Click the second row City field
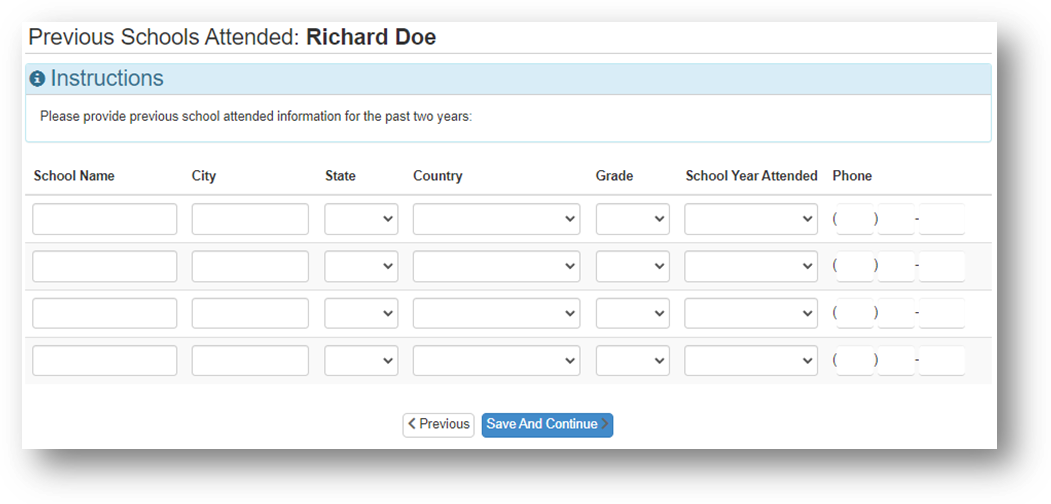This screenshot has height=504, width=1051. (250, 266)
